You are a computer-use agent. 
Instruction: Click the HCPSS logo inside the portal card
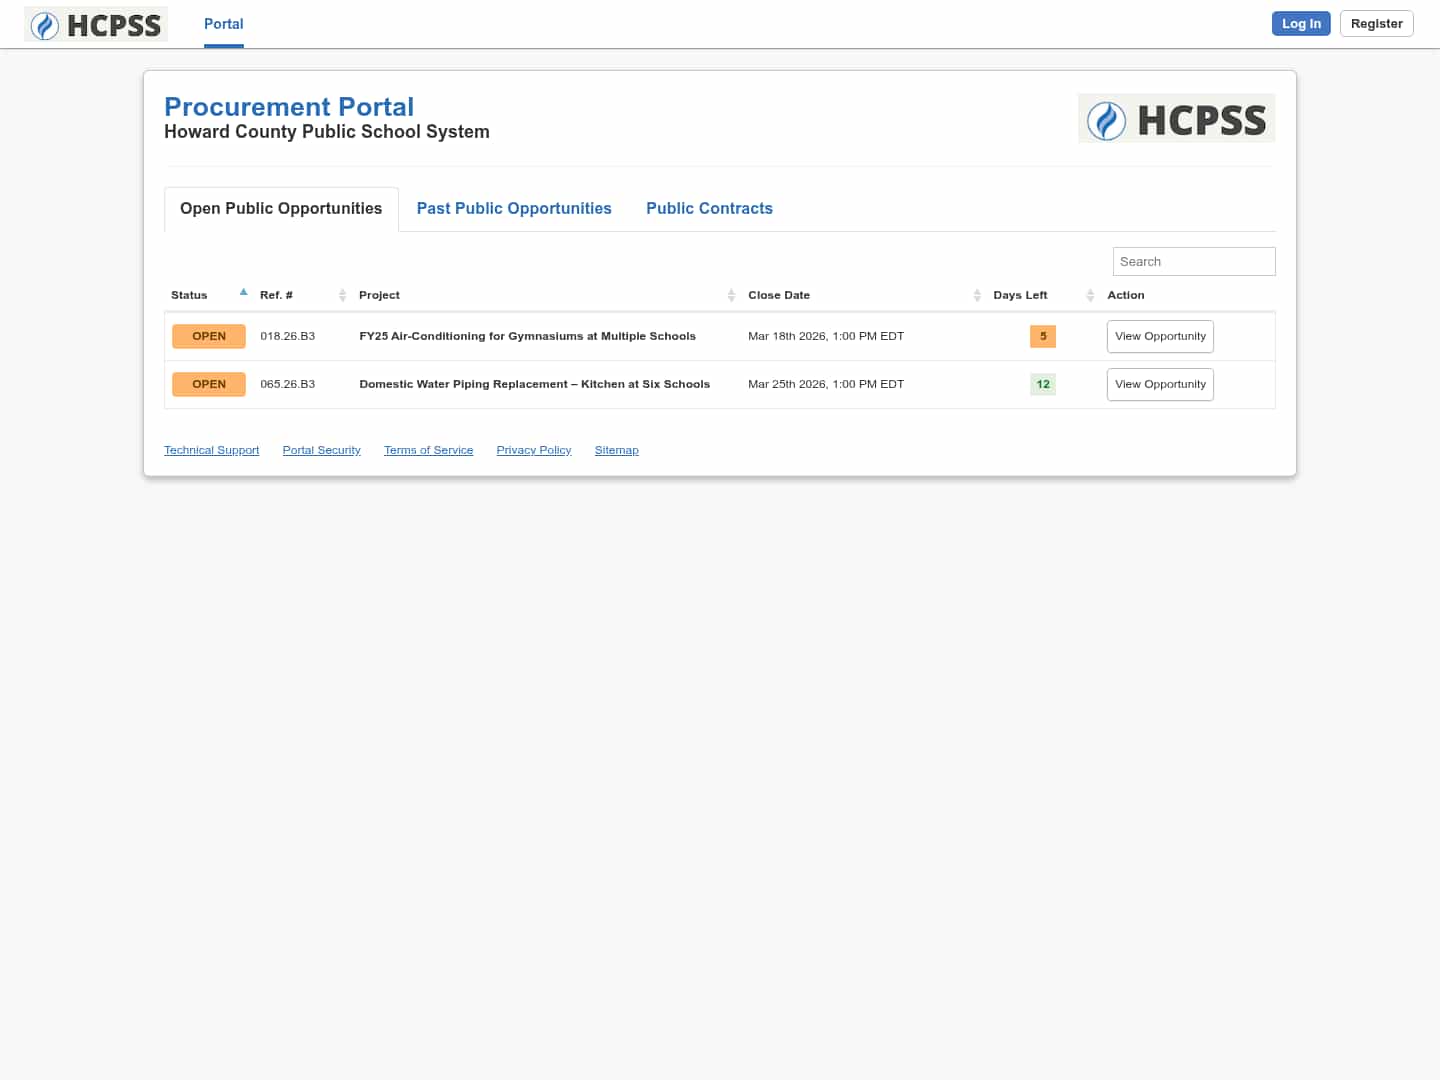coord(1176,118)
